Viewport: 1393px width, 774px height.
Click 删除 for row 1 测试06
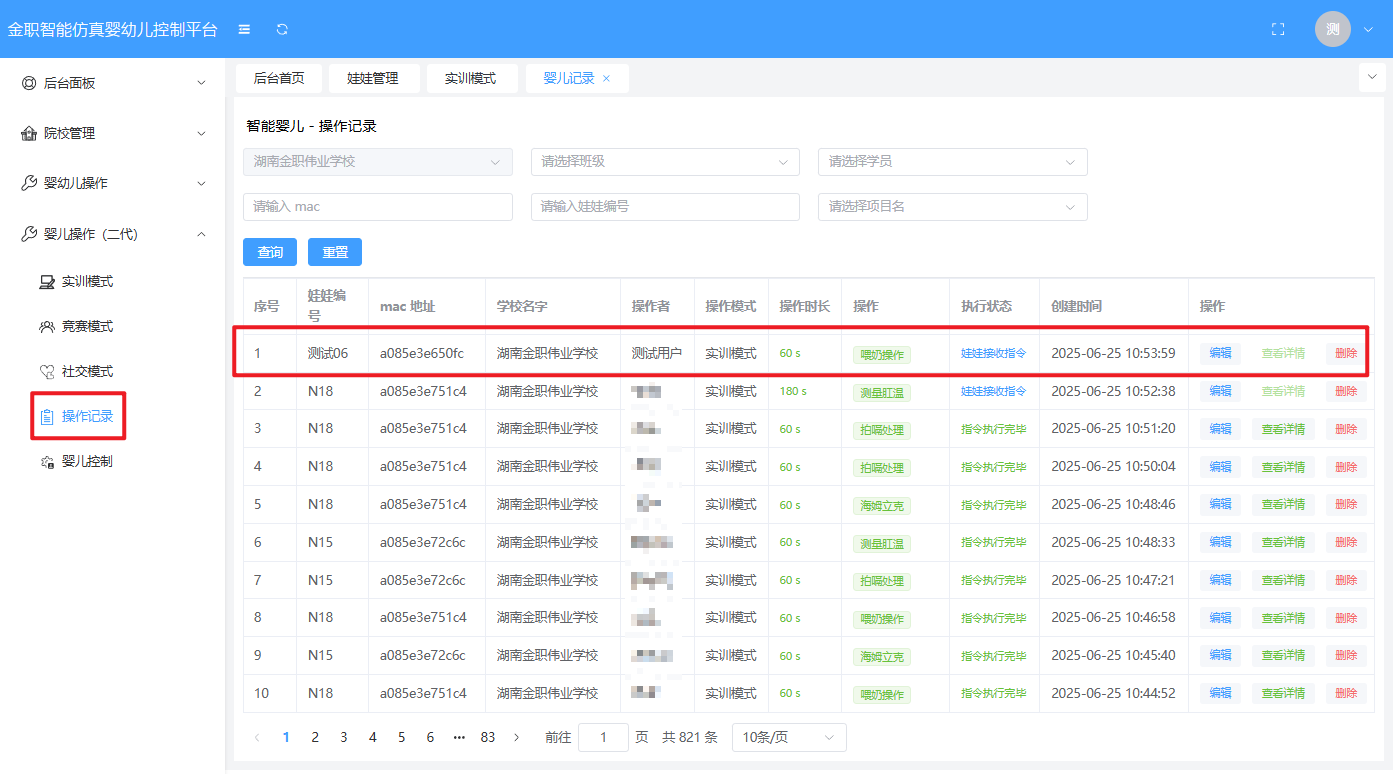(x=1346, y=353)
